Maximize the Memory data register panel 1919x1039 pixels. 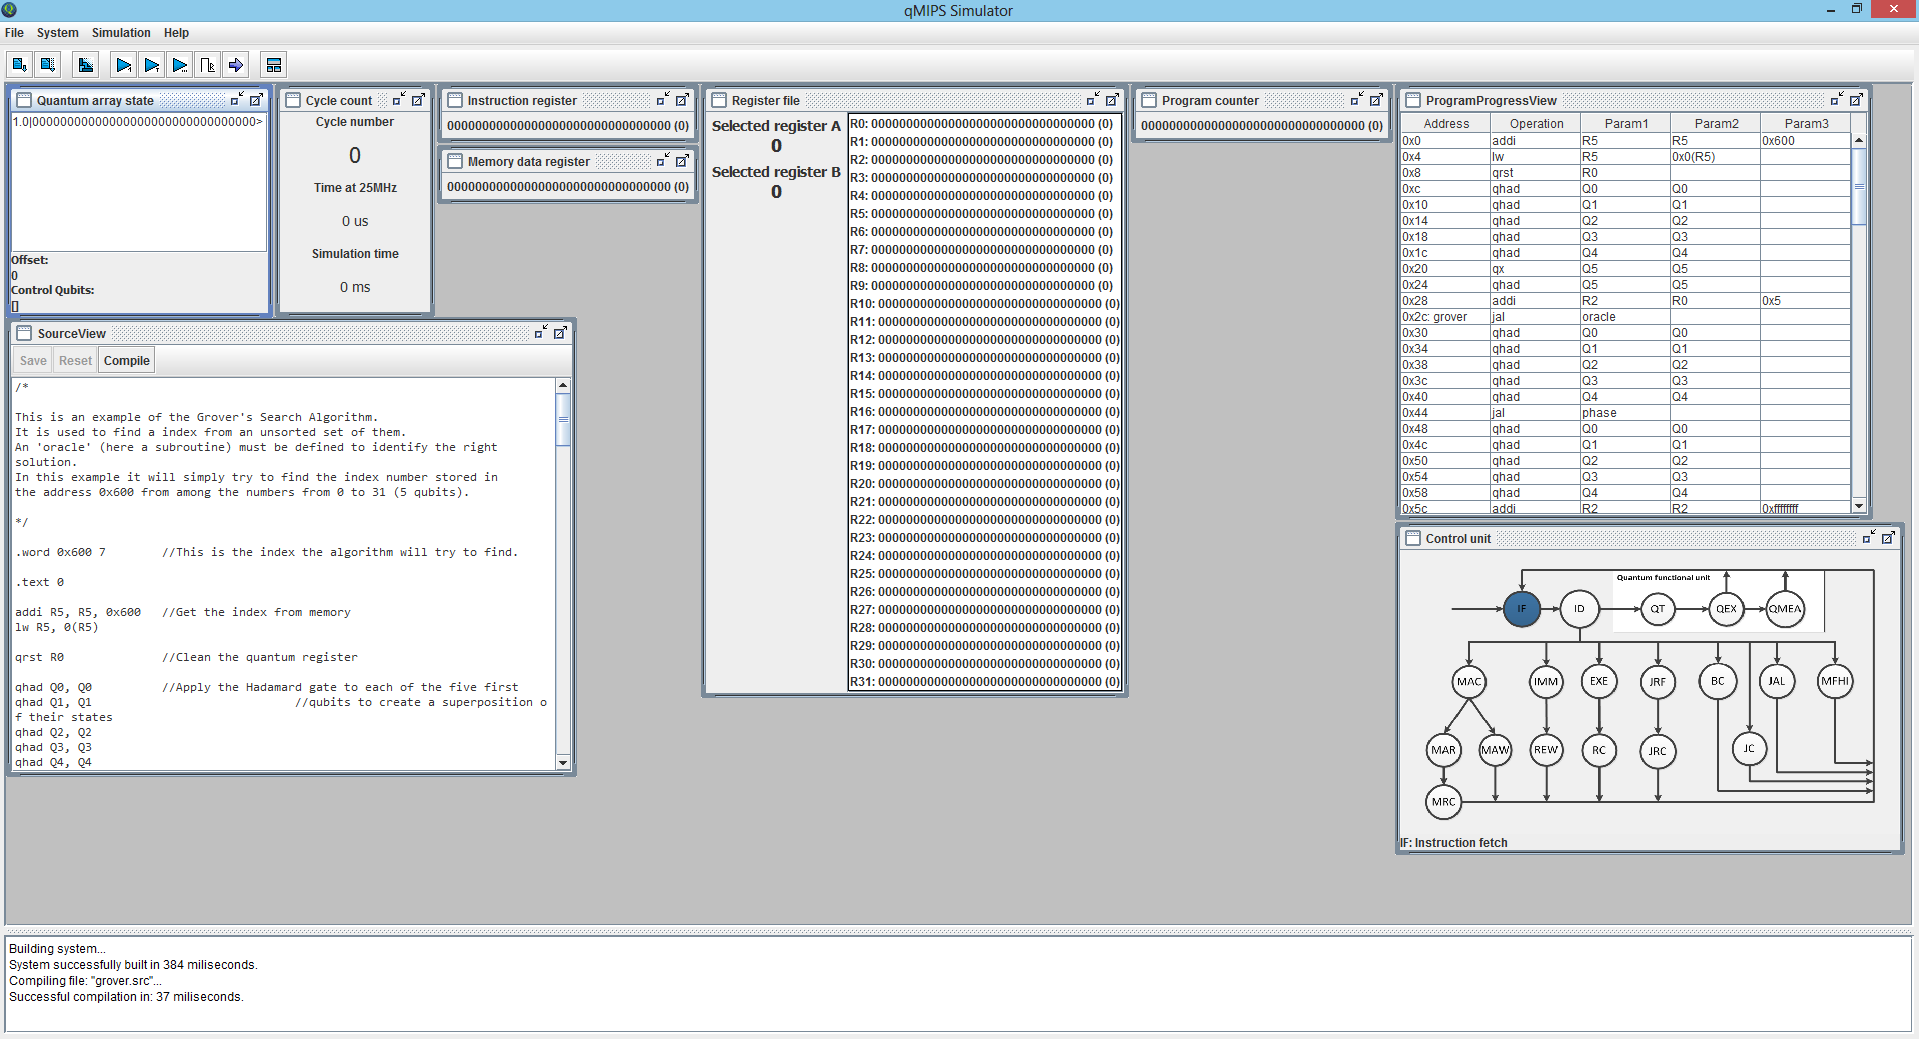pyautogui.click(x=682, y=161)
